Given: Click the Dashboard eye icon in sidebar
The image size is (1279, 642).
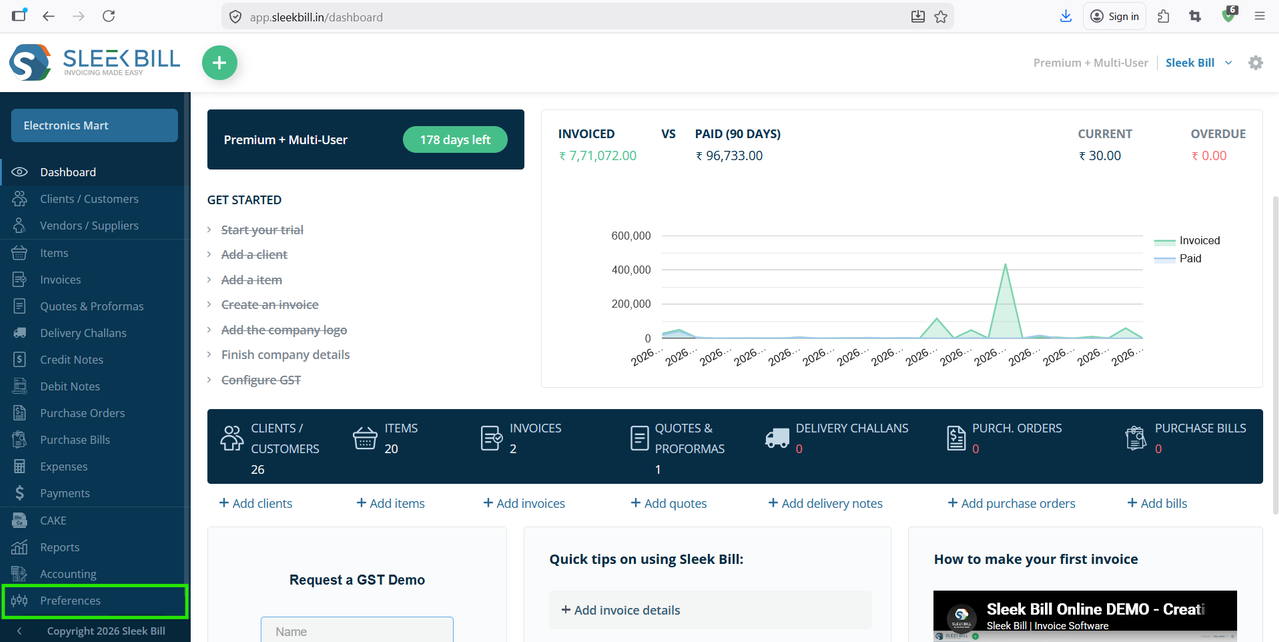Looking at the screenshot, I should point(19,172).
